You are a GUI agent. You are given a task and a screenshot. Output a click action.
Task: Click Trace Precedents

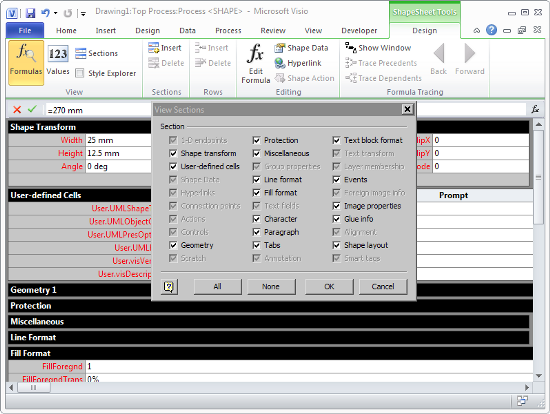pyautogui.click(x=381, y=63)
